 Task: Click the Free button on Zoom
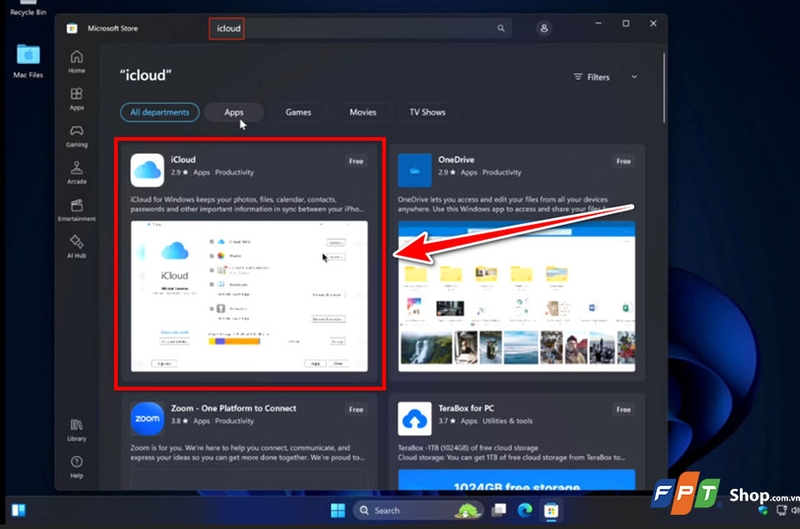click(x=356, y=410)
